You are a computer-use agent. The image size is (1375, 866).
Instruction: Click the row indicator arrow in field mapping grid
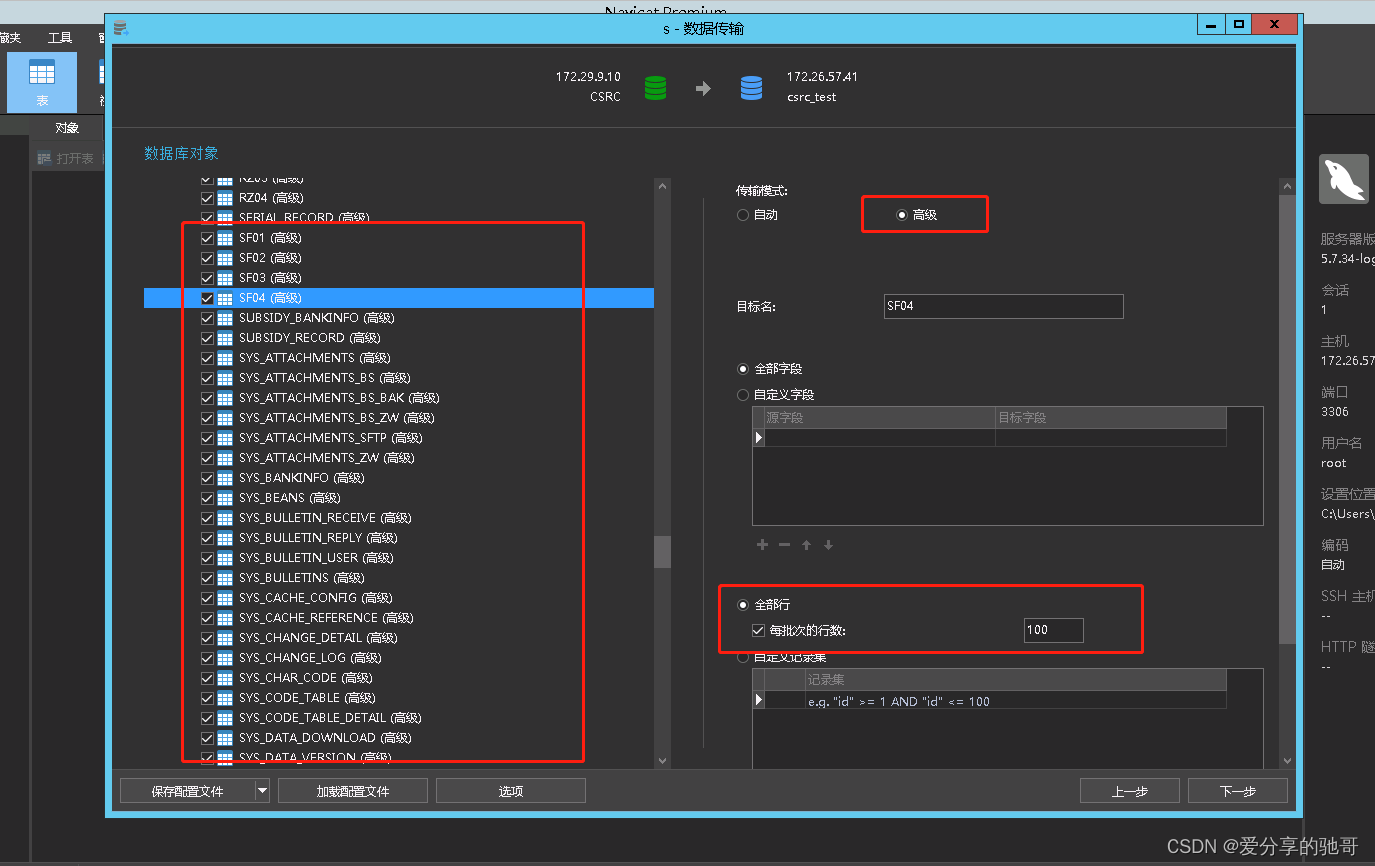(x=759, y=438)
